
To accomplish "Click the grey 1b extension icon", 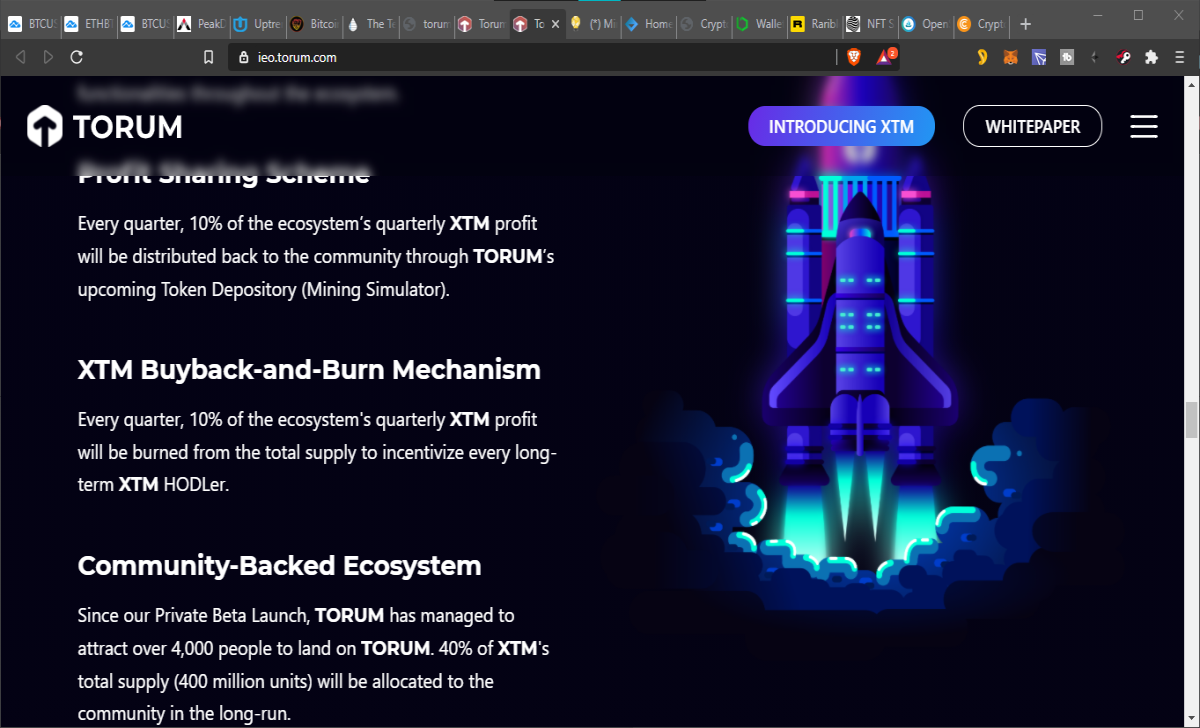I will coord(1067,58).
